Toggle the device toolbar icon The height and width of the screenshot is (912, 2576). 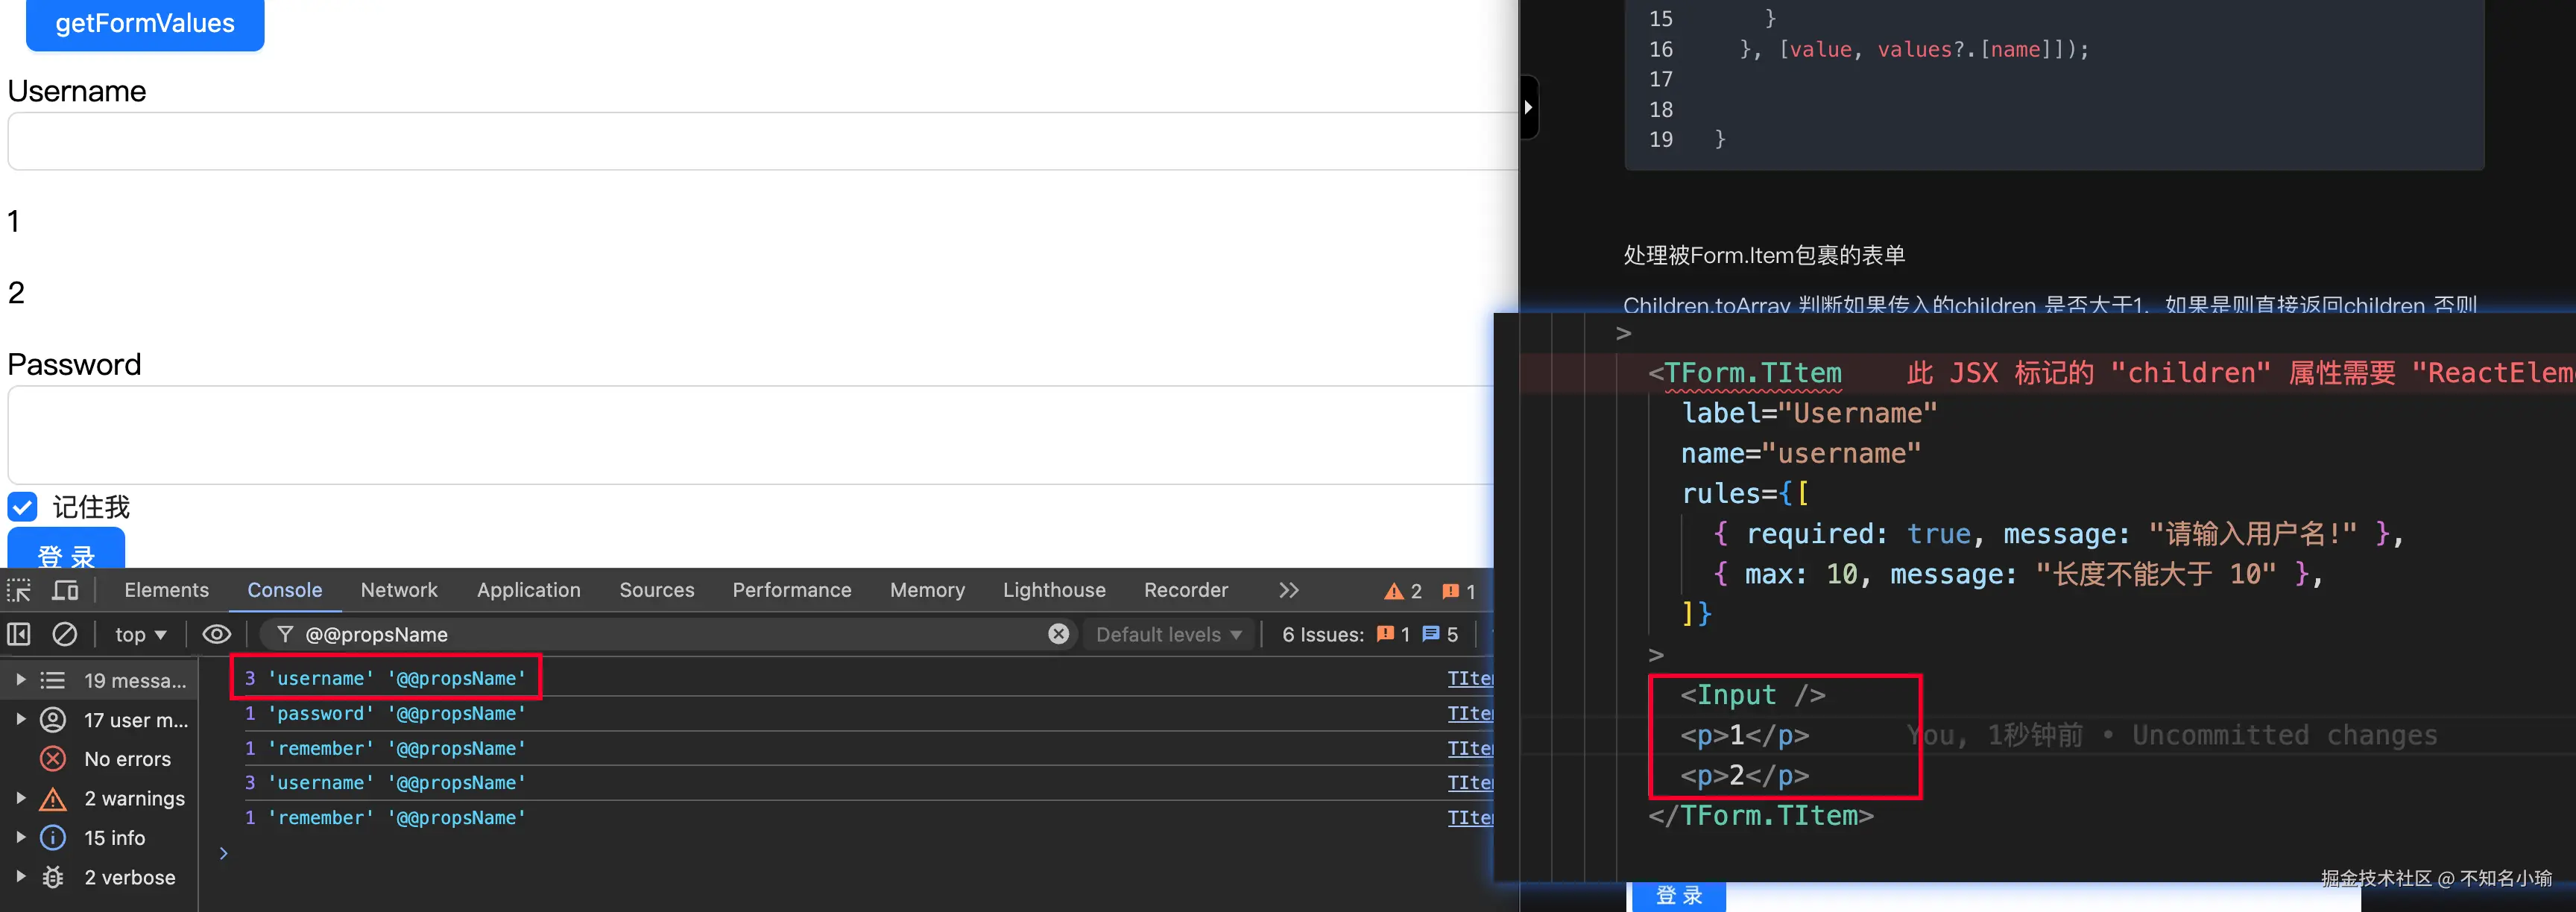(x=65, y=591)
